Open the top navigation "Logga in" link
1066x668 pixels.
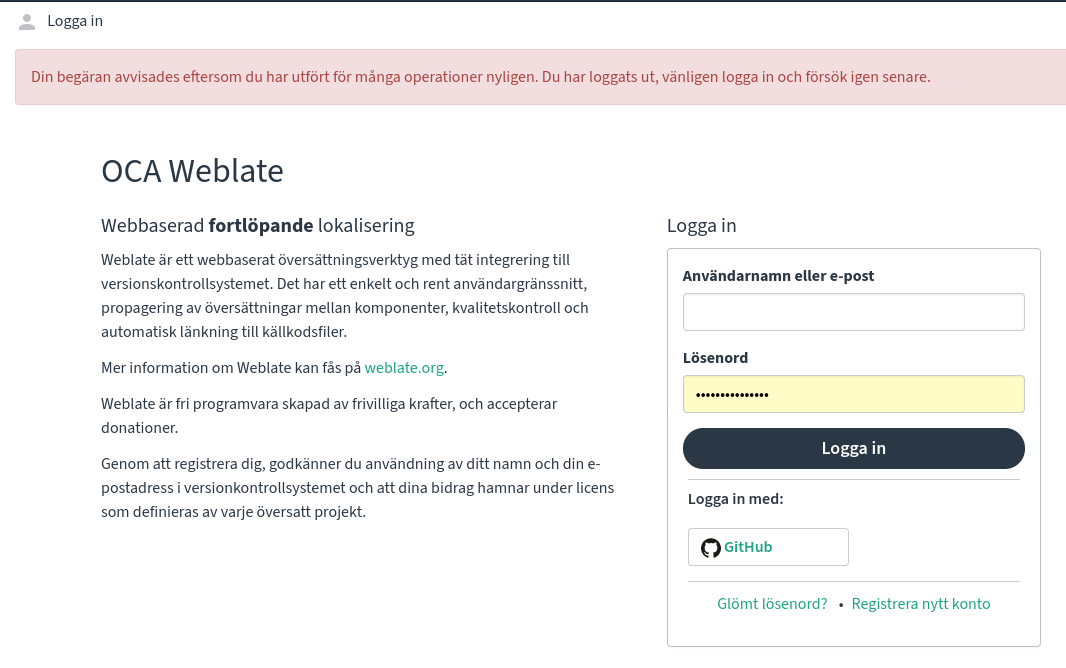point(75,21)
